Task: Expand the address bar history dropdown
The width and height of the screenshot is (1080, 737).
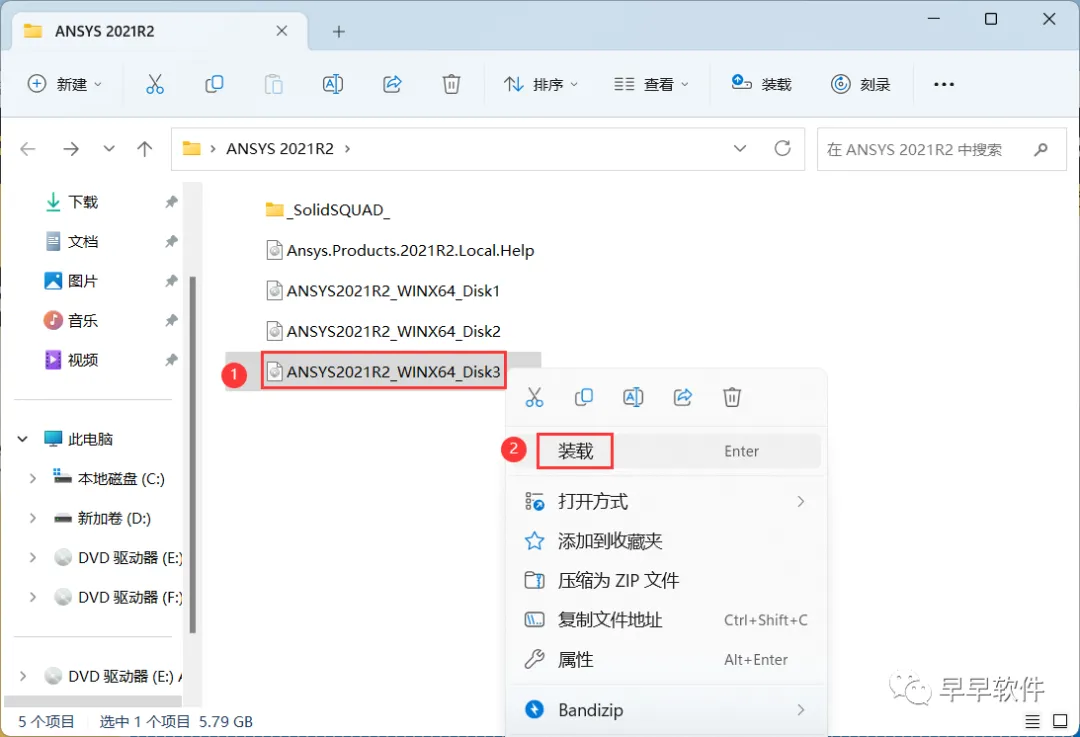Action: point(740,149)
